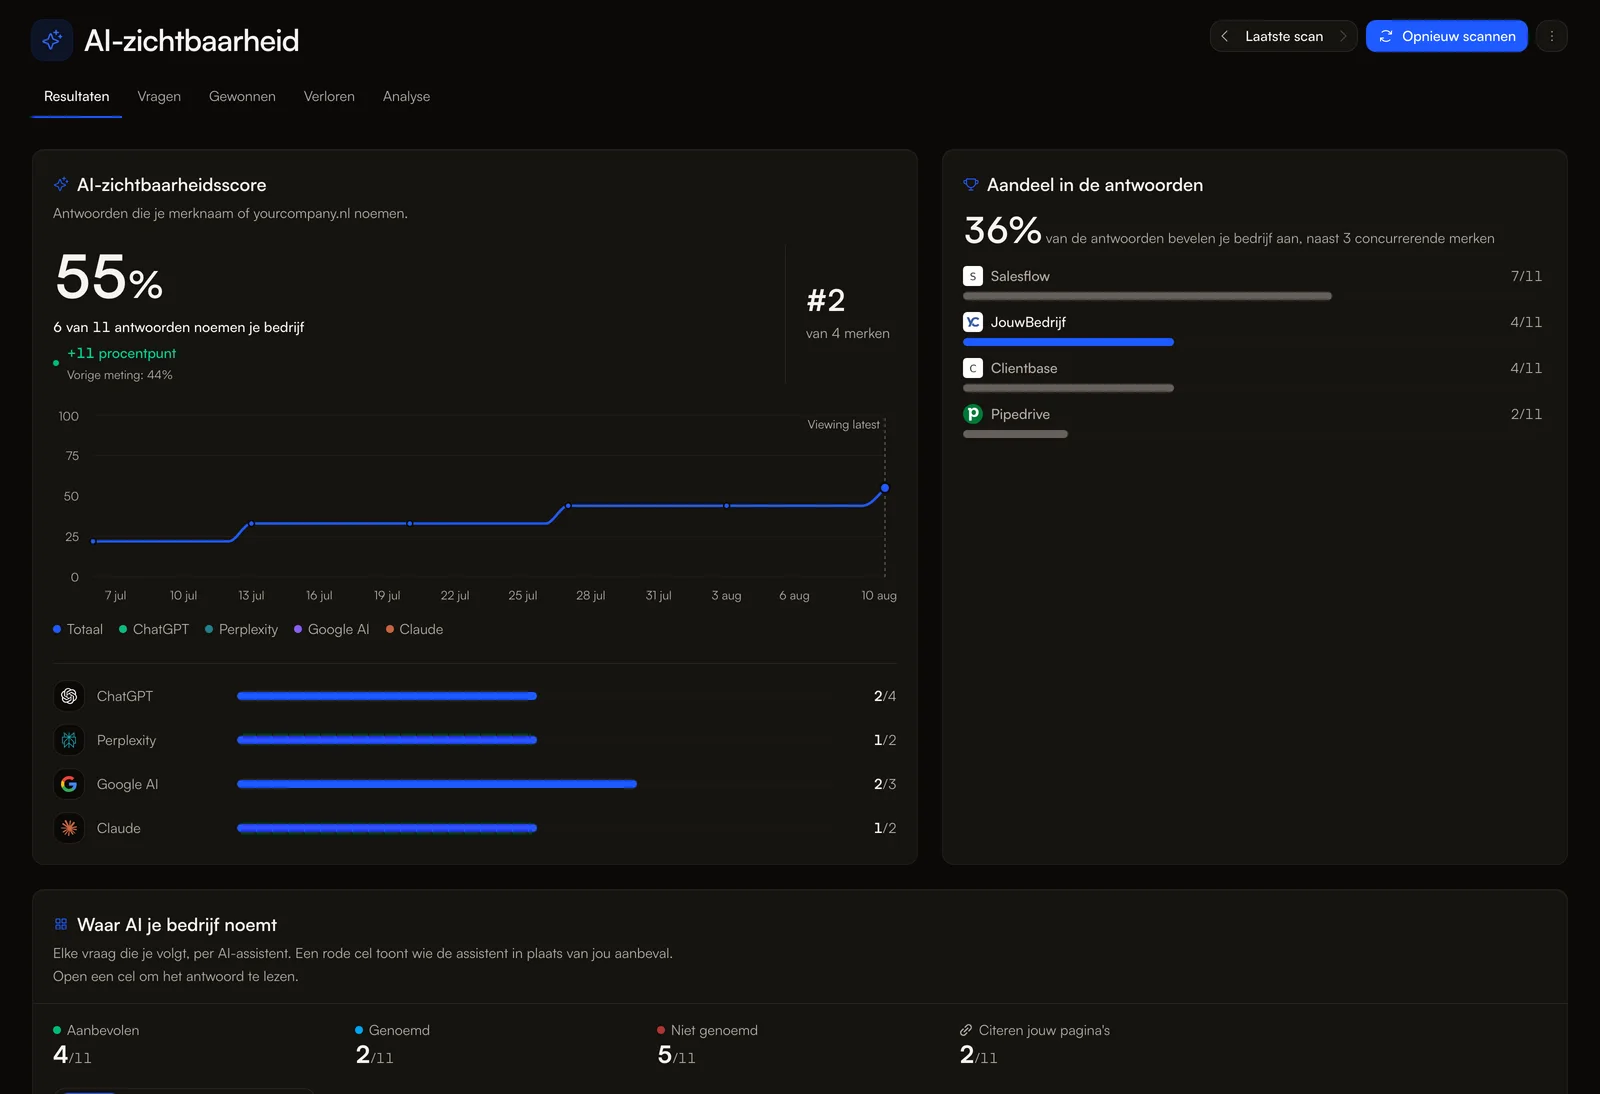Filter by Niet genoemd 5/11 stat
This screenshot has height=1094, width=1600.
(707, 1044)
